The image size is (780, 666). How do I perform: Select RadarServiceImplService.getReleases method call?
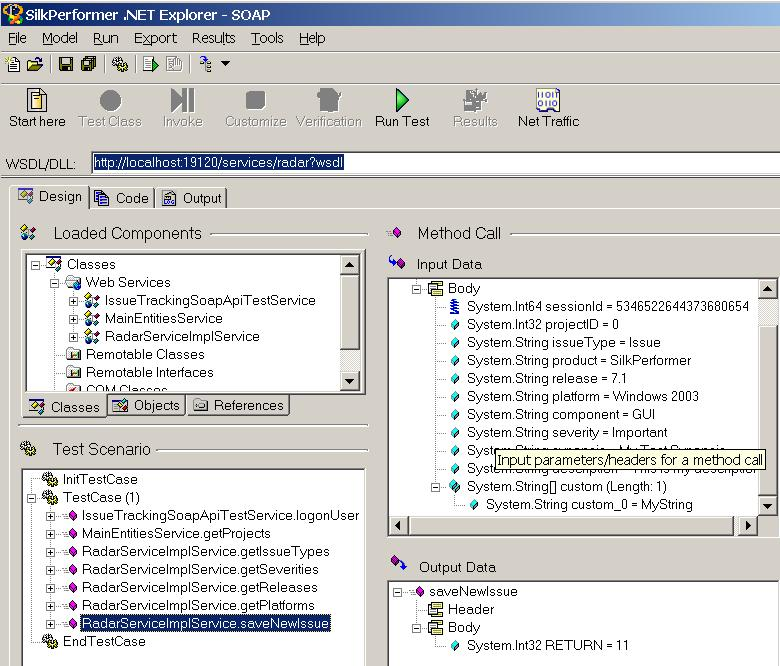click(x=199, y=587)
